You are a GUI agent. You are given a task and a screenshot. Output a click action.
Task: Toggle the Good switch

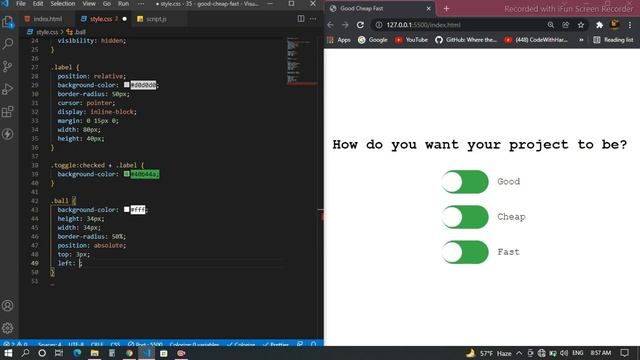465,182
